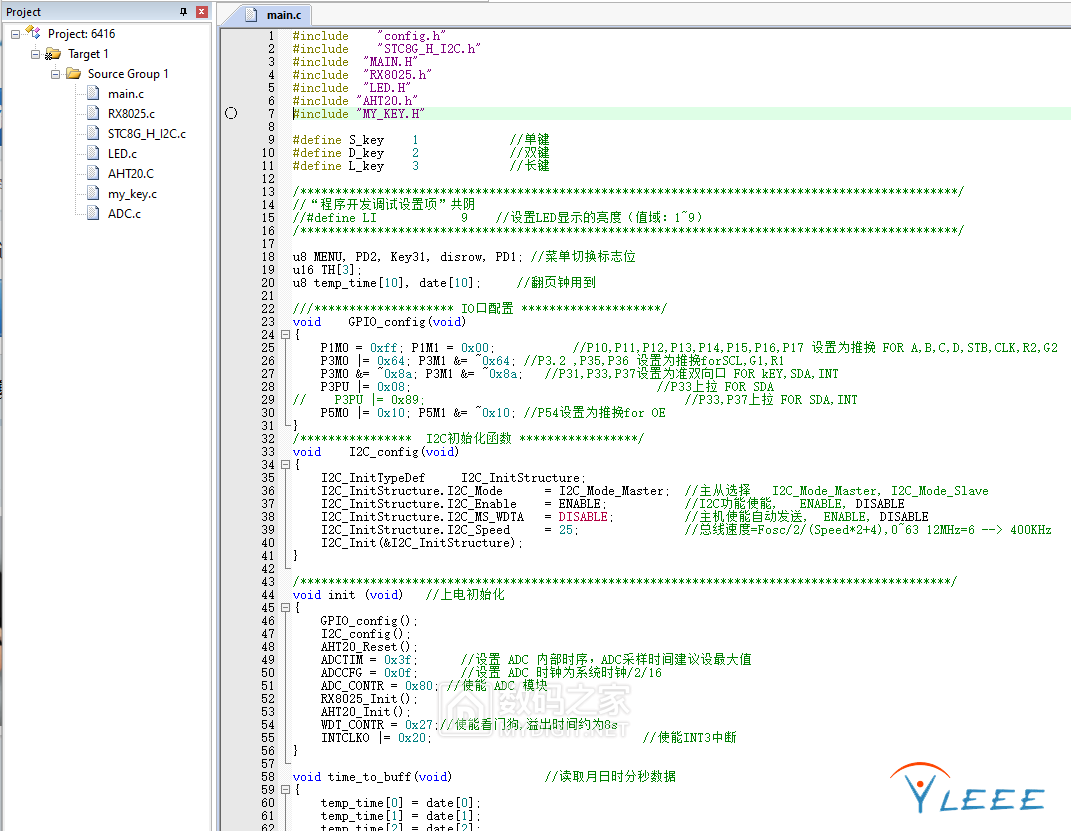Click the STC8G_H_I2C.c file icon

click(x=94, y=133)
